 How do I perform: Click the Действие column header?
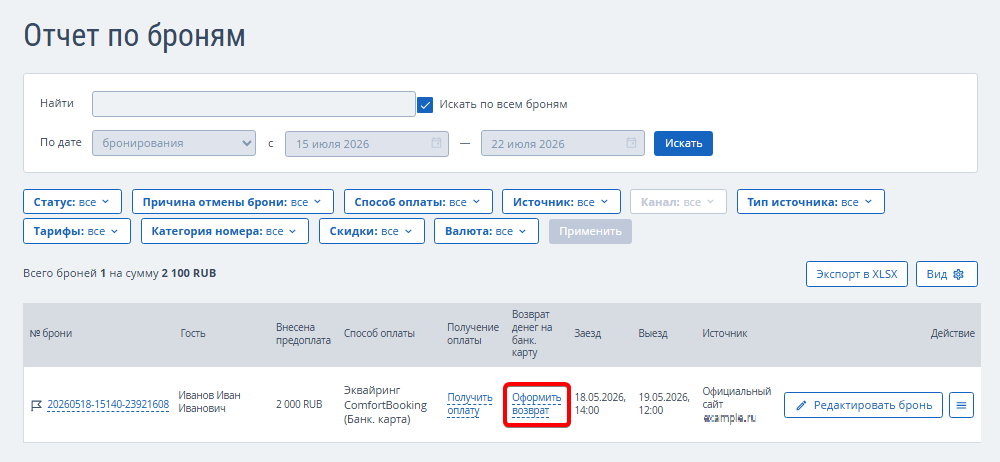pos(952,333)
